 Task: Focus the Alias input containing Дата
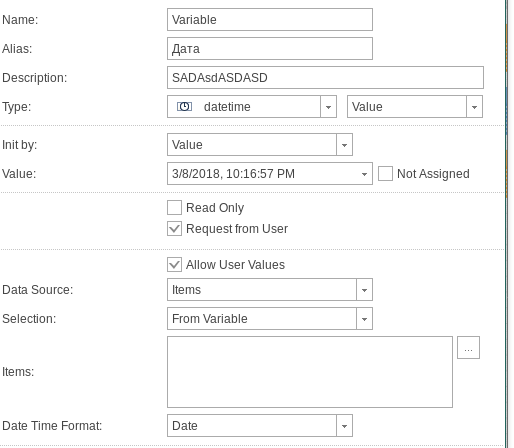(x=270, y=49)
